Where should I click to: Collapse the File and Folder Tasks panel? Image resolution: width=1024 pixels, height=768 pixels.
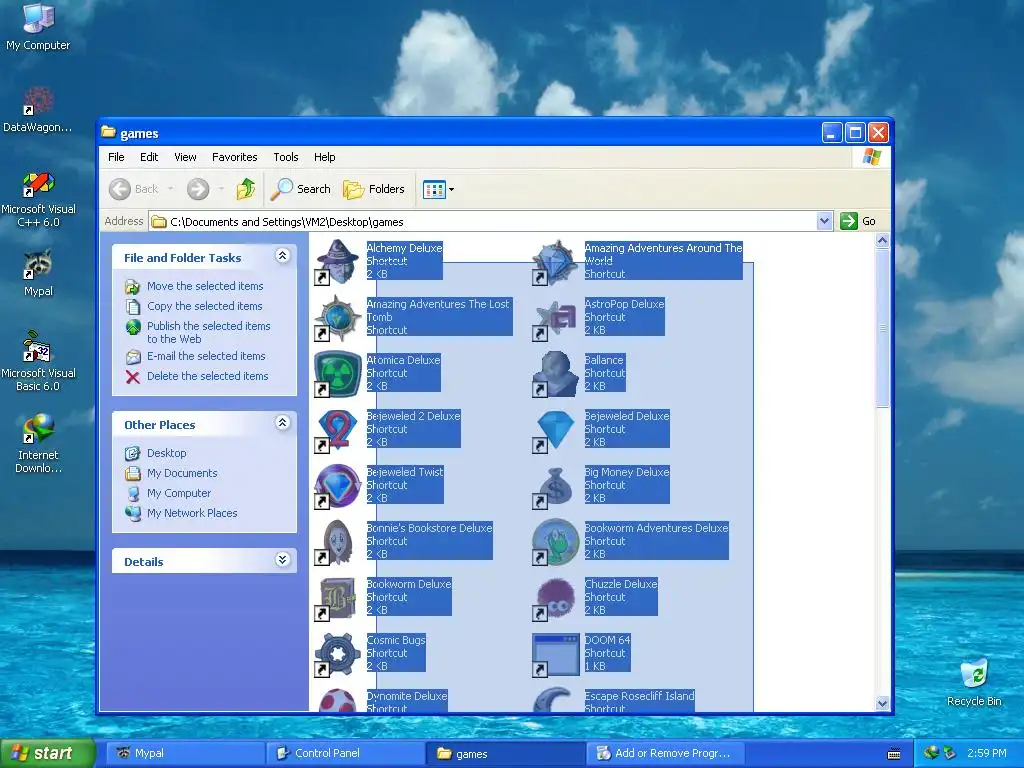point(283,255)
